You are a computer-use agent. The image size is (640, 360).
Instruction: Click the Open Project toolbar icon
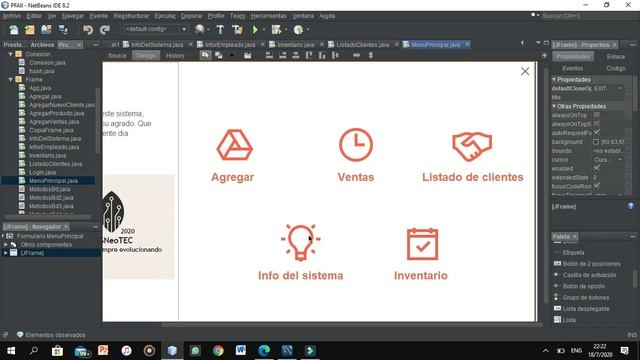click(46, 30)
